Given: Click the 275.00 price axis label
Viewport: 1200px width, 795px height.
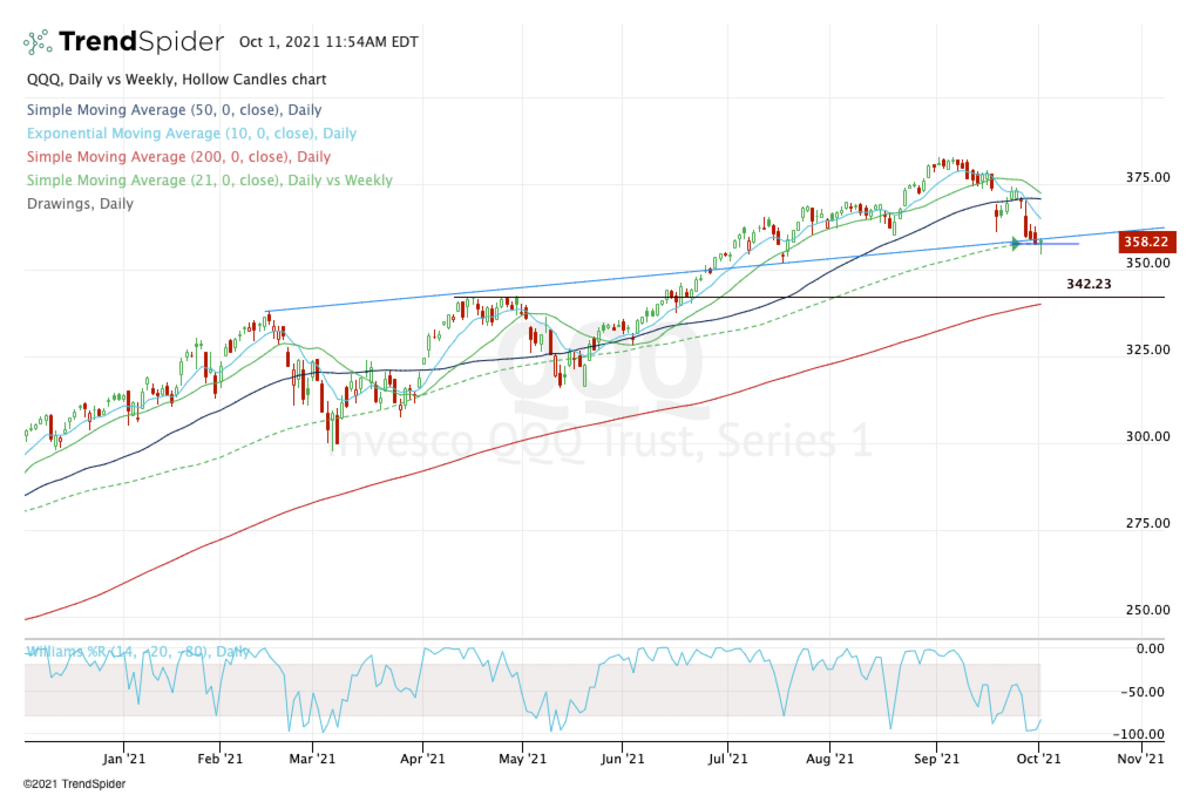Looking at the screenshot, I should pyautogui.click(x=1147, y=523).
